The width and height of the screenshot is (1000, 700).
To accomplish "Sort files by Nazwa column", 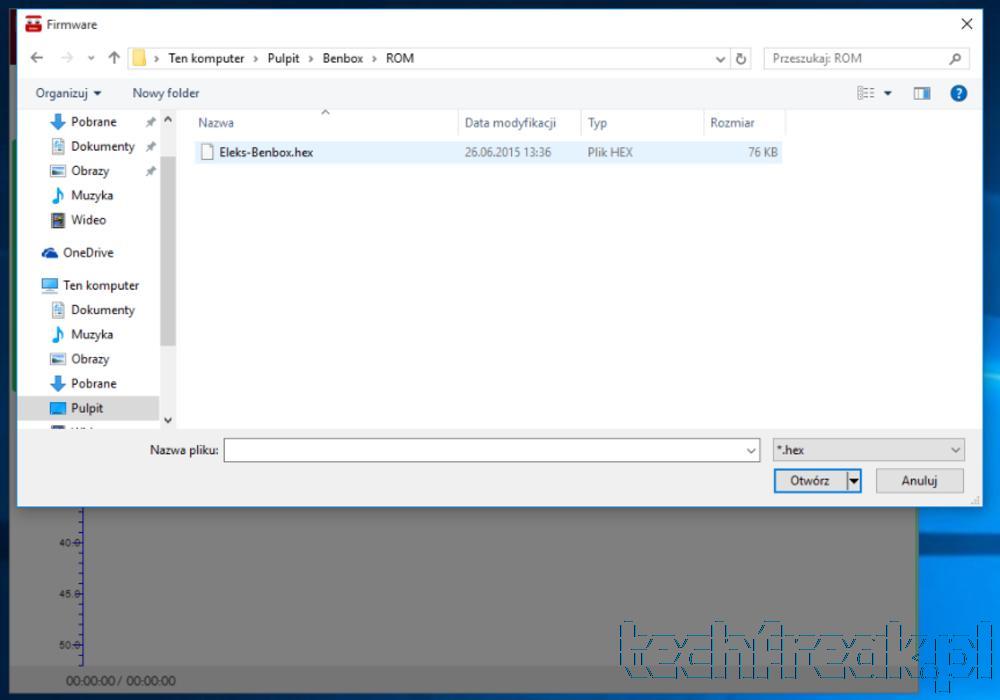I will (326, 122).
